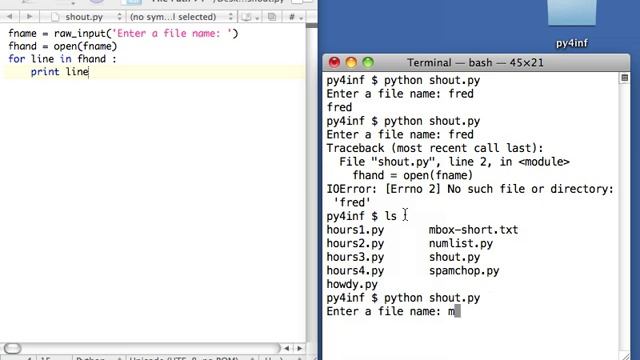Click 'fhand = open(fname)' editor line

point(62,46)
